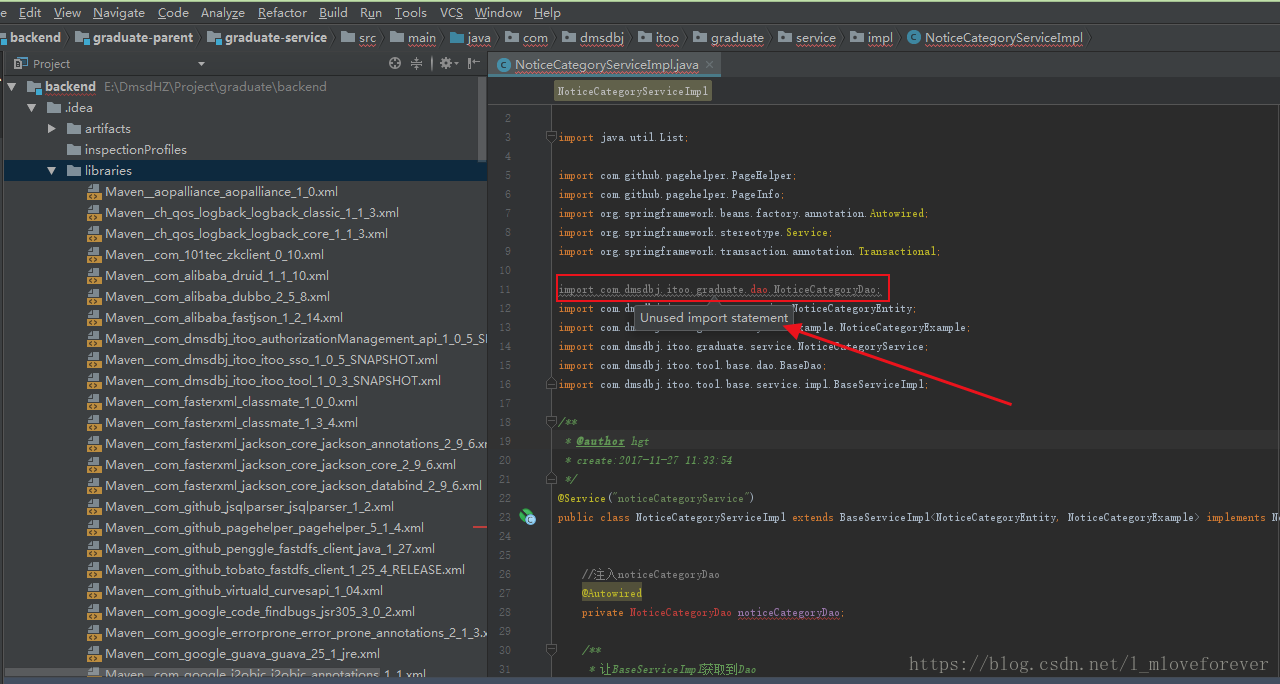Viewport: 1280px width, 684px height.
Task: Open the Refactor menu
Action: click(x=282, y=13)
